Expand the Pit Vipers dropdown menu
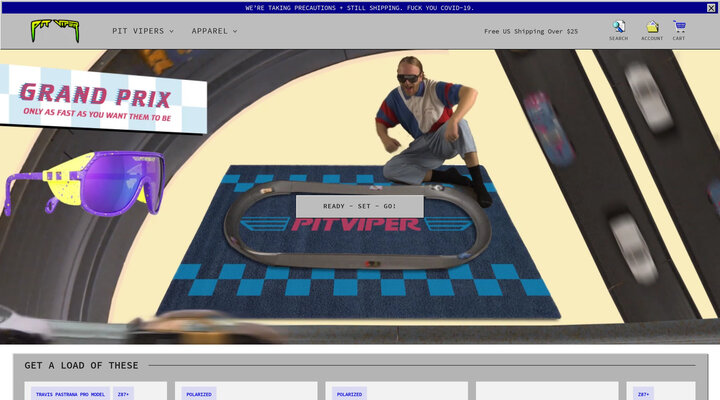Viewport: 720px width, 400px height. click(x=142, y=31)
